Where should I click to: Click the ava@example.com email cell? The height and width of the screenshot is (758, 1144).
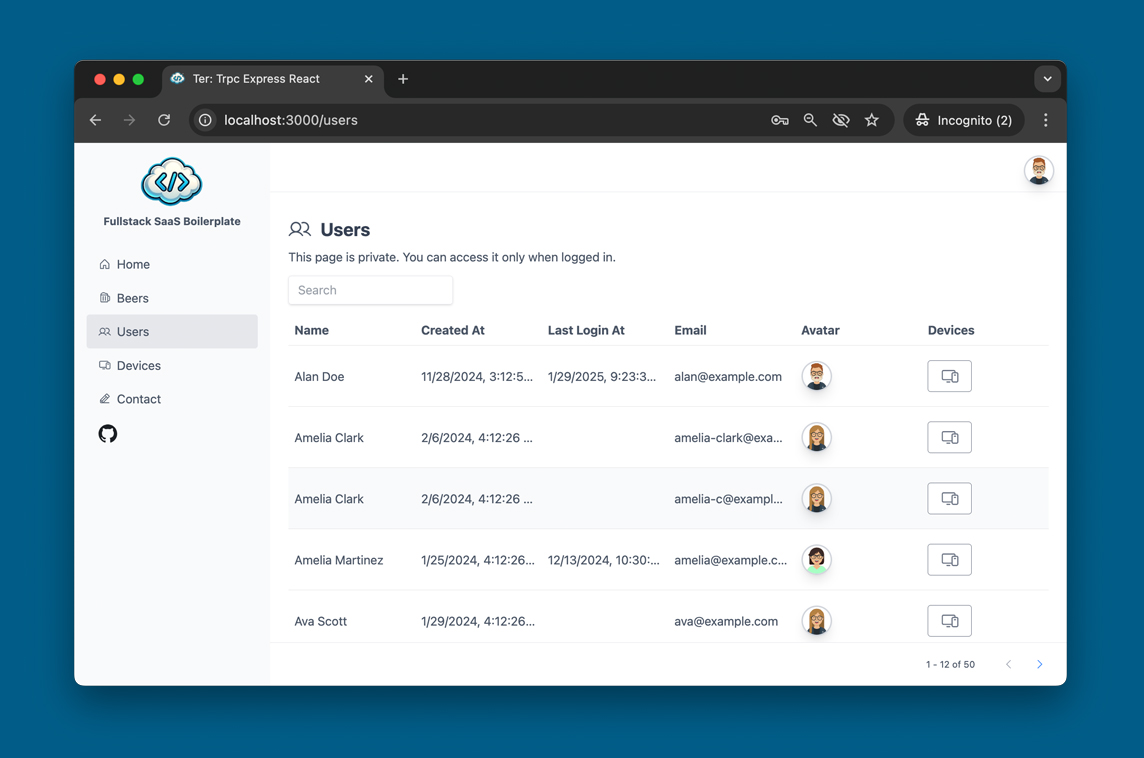[726, 622]
